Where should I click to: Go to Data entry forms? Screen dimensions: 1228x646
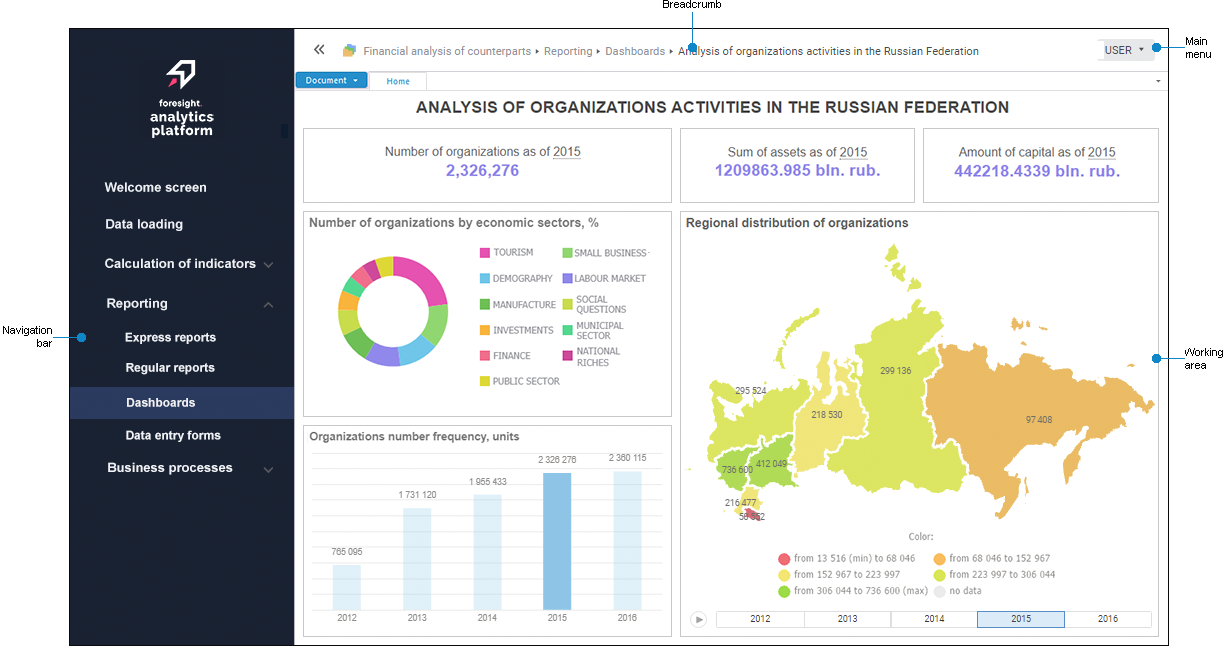pyautogui.click(x=173, y=435)
